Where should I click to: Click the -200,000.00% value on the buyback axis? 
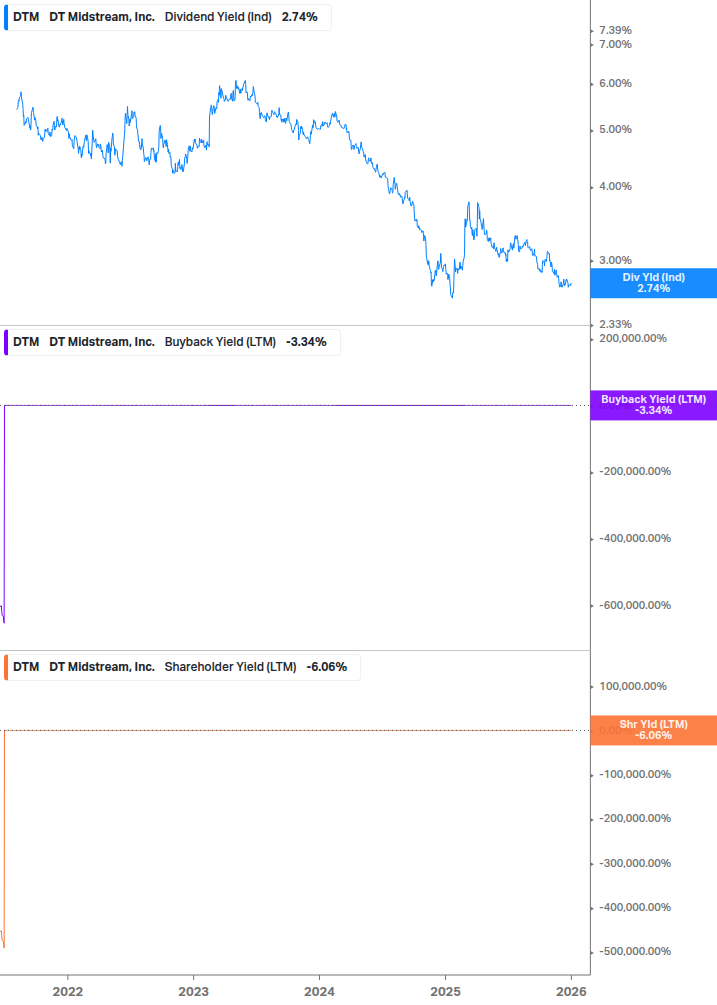point(635,472)
